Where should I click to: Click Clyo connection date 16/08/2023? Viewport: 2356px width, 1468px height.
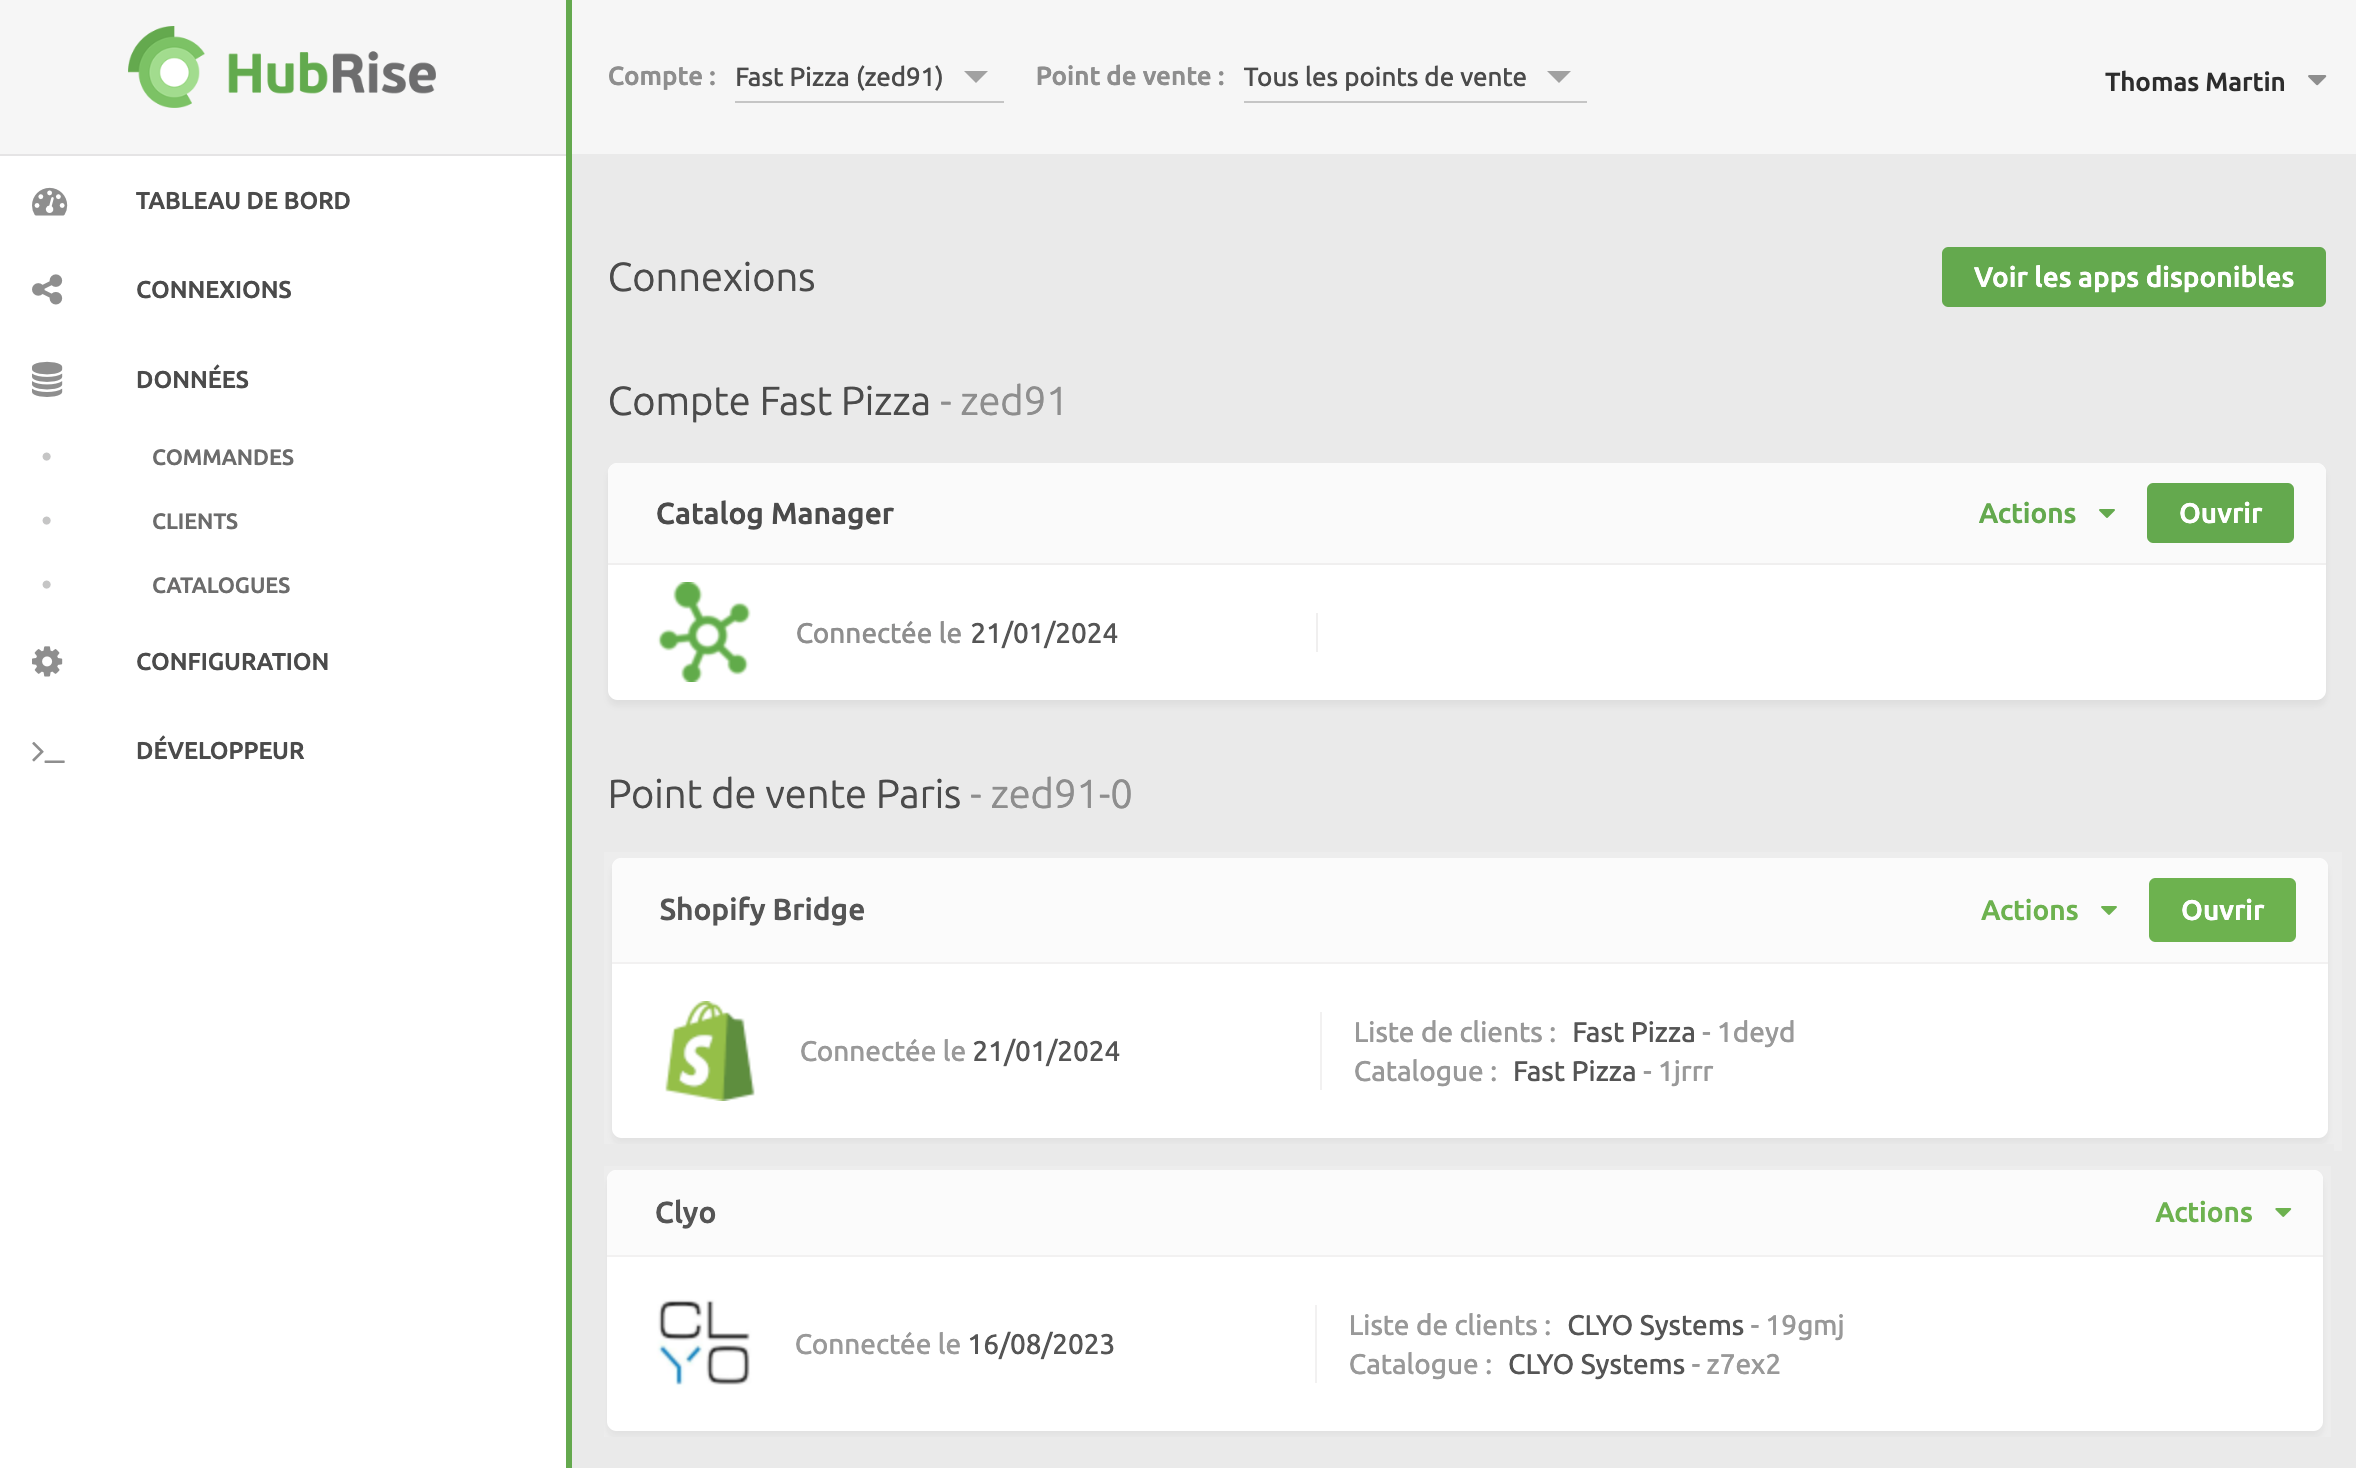pyautogui.click(x=1041, y=1344)
